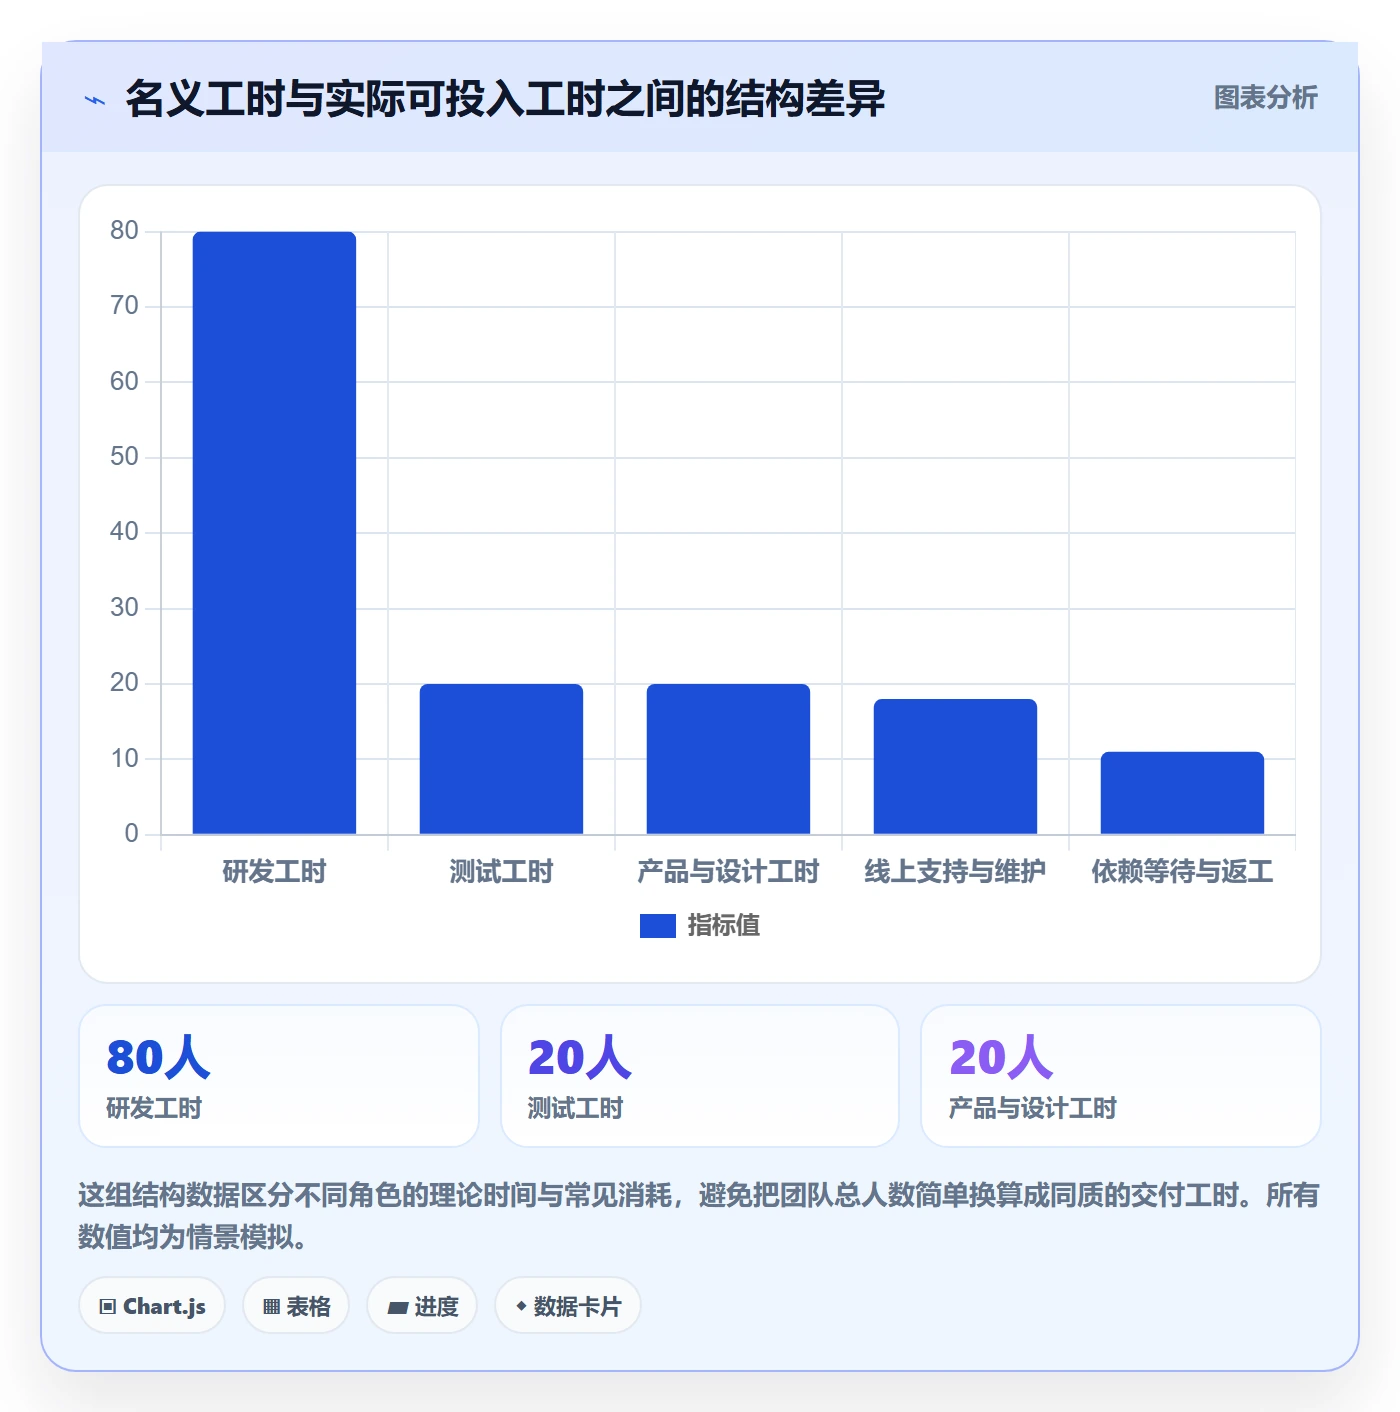Viewport: 1400px width, 1412px height.
Task: Click the x-axis label 研发工时
Action: pos(274,872)
